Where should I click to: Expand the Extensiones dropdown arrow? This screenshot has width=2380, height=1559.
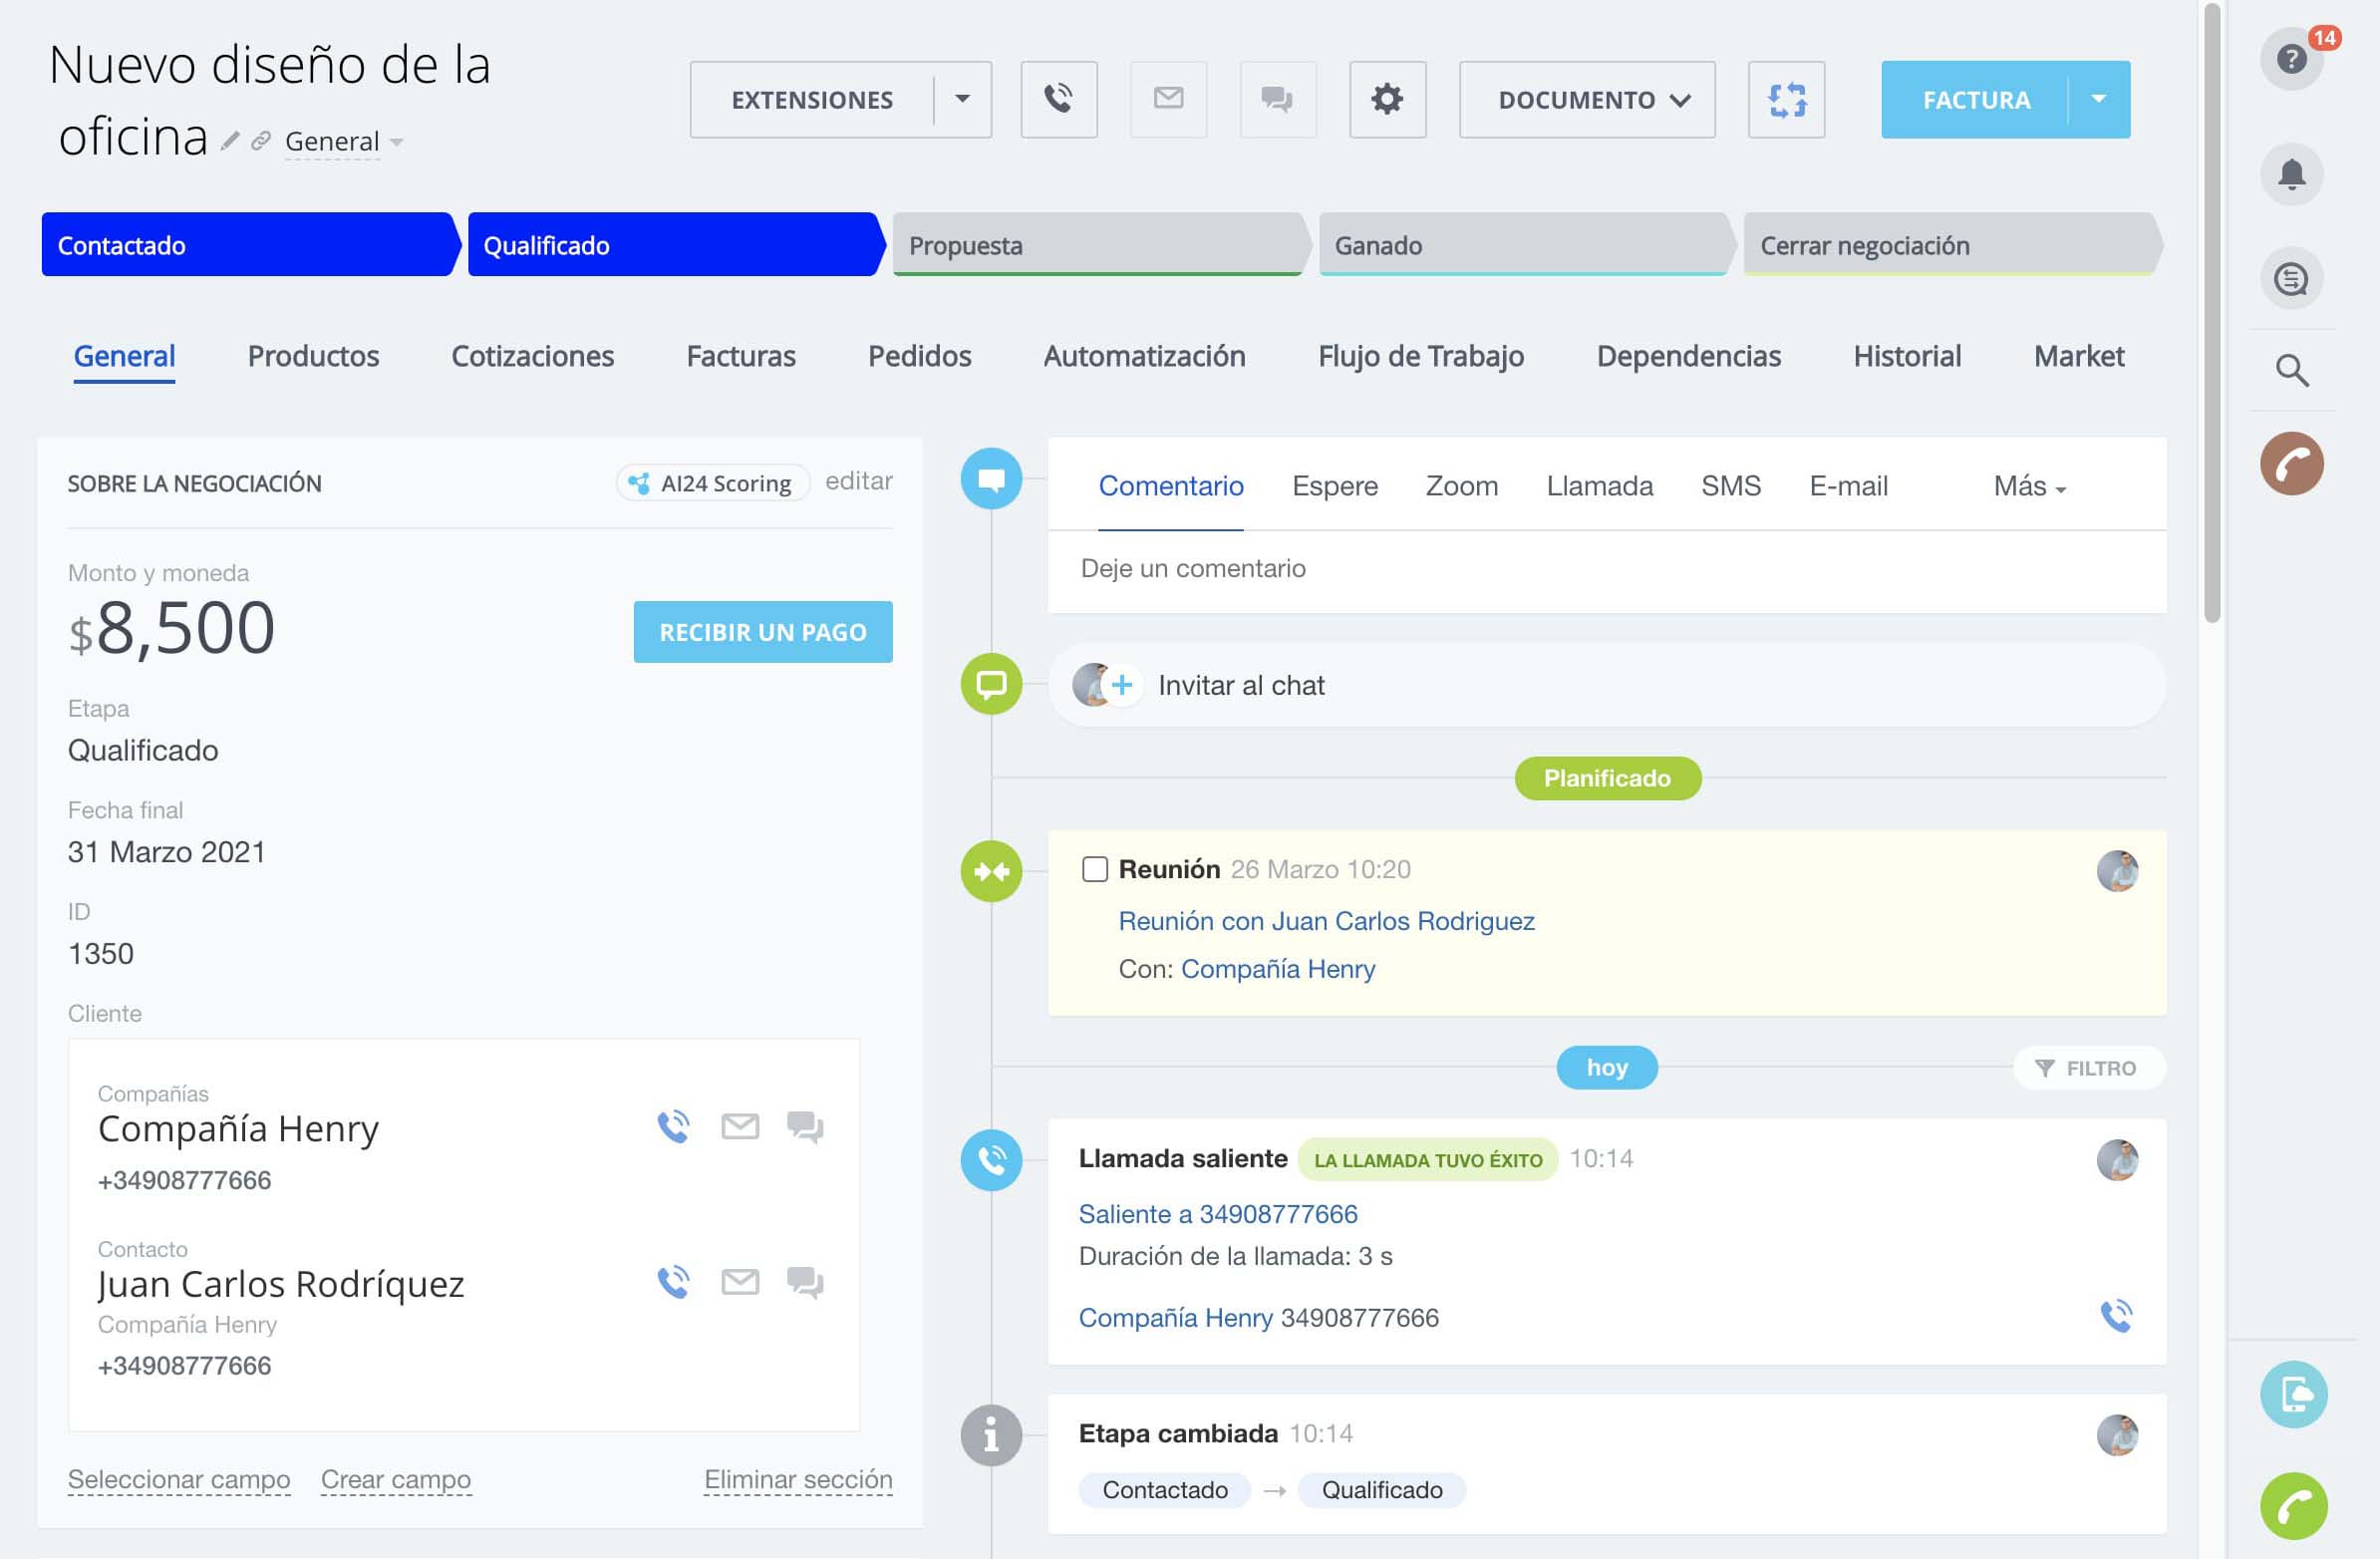pos(962,99)
